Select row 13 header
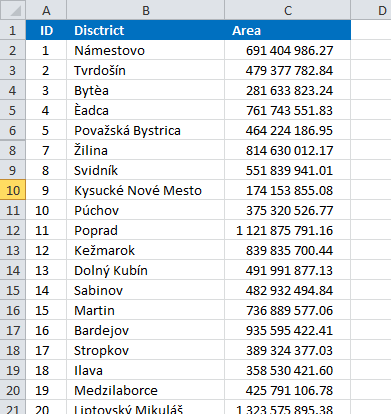Screen dimensions: 391x414 (13, 250)
